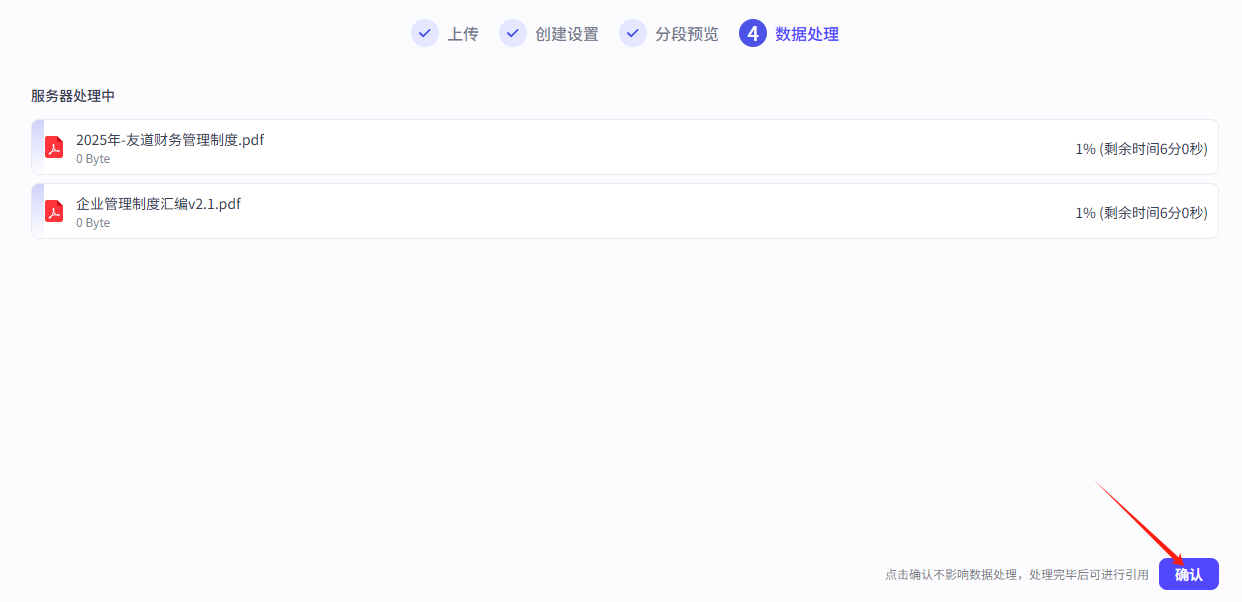The image size is (1242, 602).
Task: Select file name 企业管理制度汇编v2.1.pdf
Action: pos(158,204)
